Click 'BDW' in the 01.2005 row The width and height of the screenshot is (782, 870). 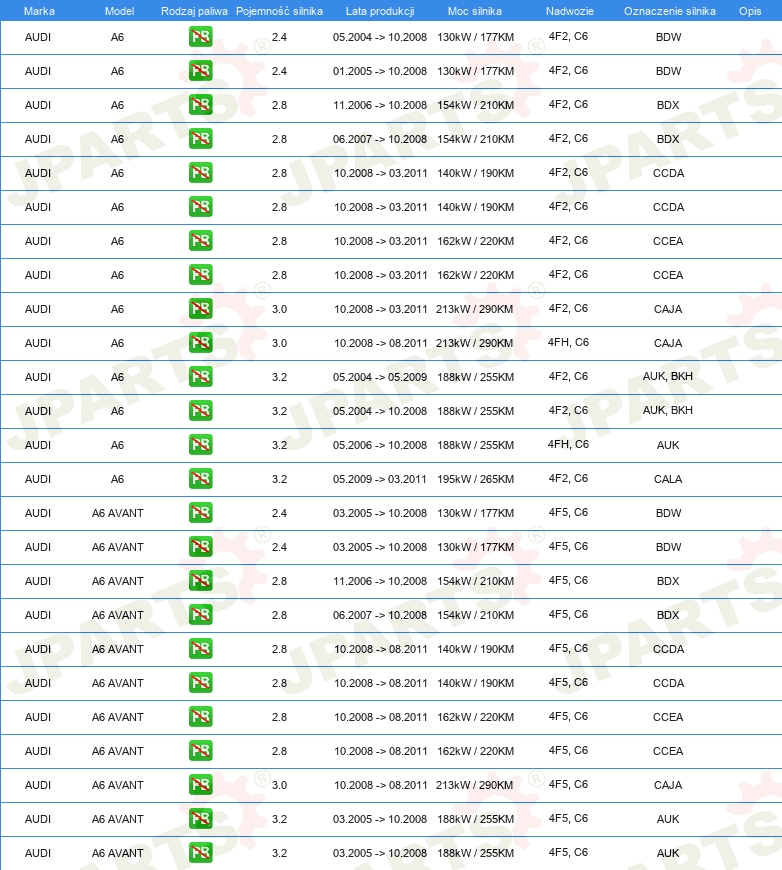668,71
